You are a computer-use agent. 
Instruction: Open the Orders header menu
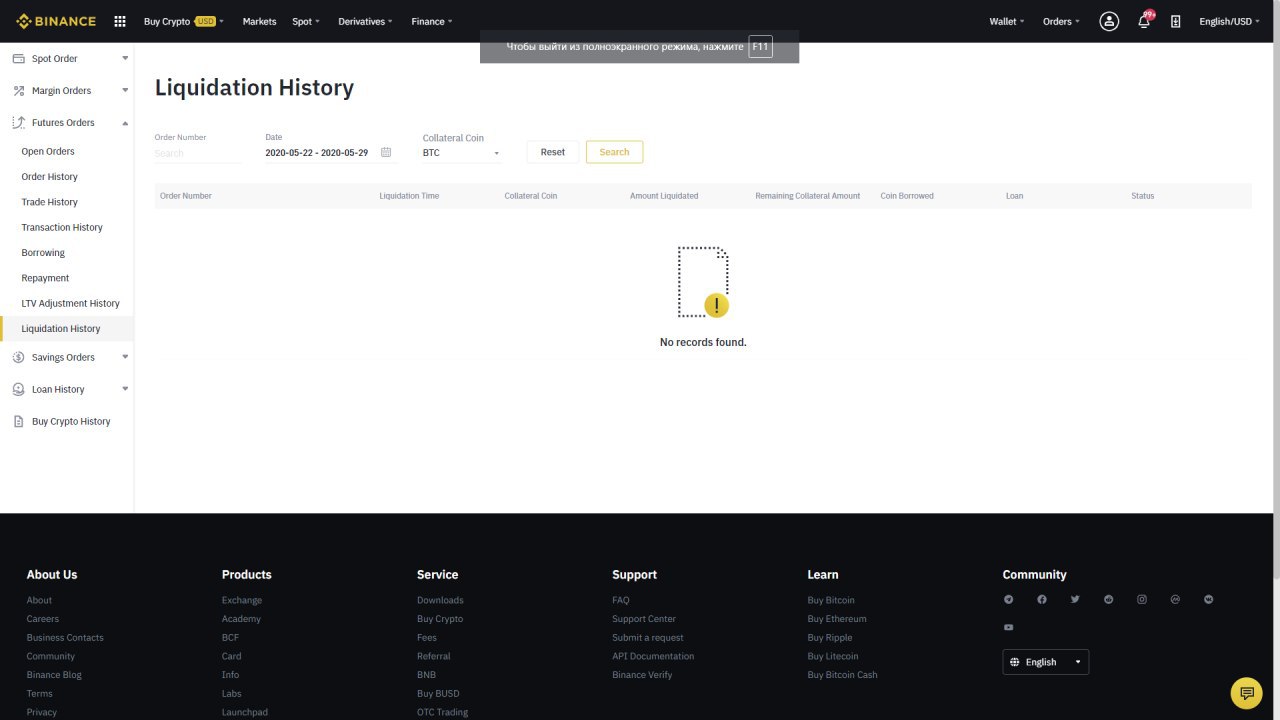click(1061, 21)
